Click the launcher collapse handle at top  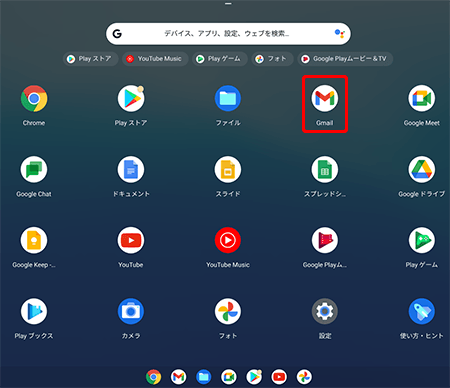point(228,4)
